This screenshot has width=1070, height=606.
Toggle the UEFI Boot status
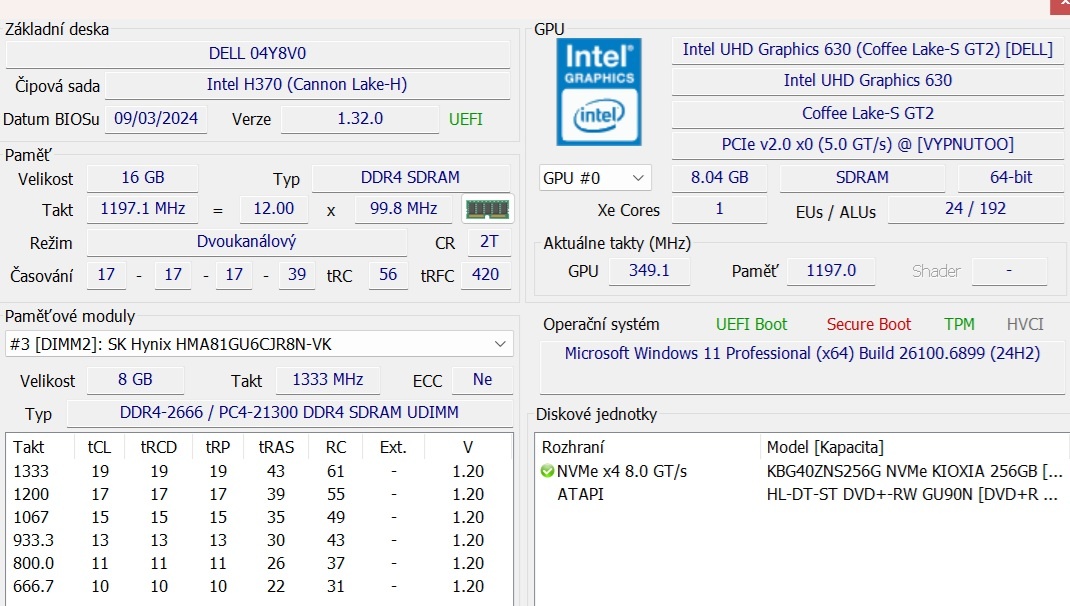pyautogui.click(x=752, y=324)
